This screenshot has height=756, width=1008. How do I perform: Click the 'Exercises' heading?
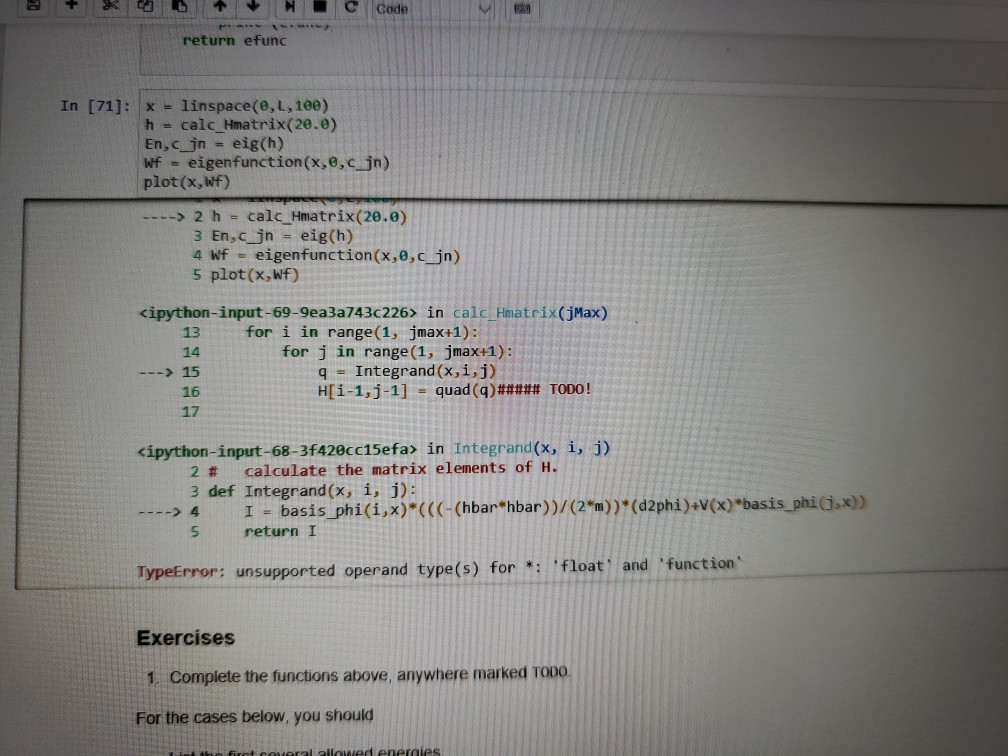[x=186, y=638]
